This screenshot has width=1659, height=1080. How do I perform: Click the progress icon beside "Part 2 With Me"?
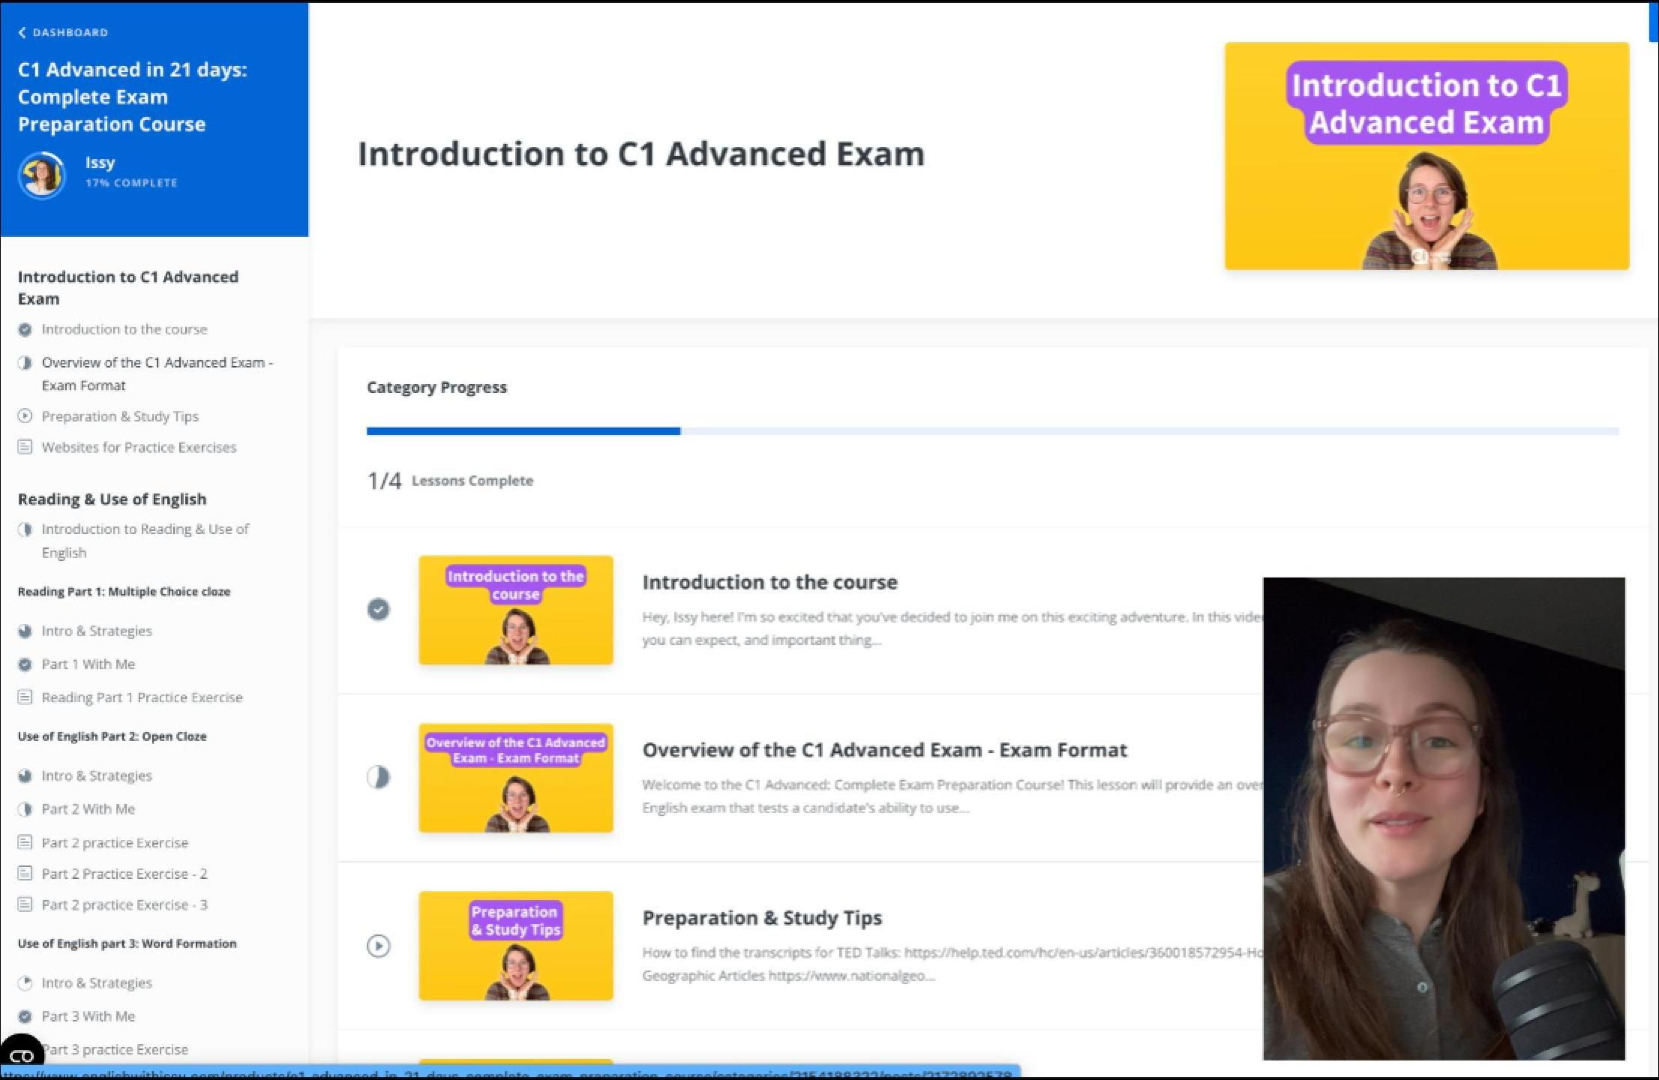tap(25, 809)
